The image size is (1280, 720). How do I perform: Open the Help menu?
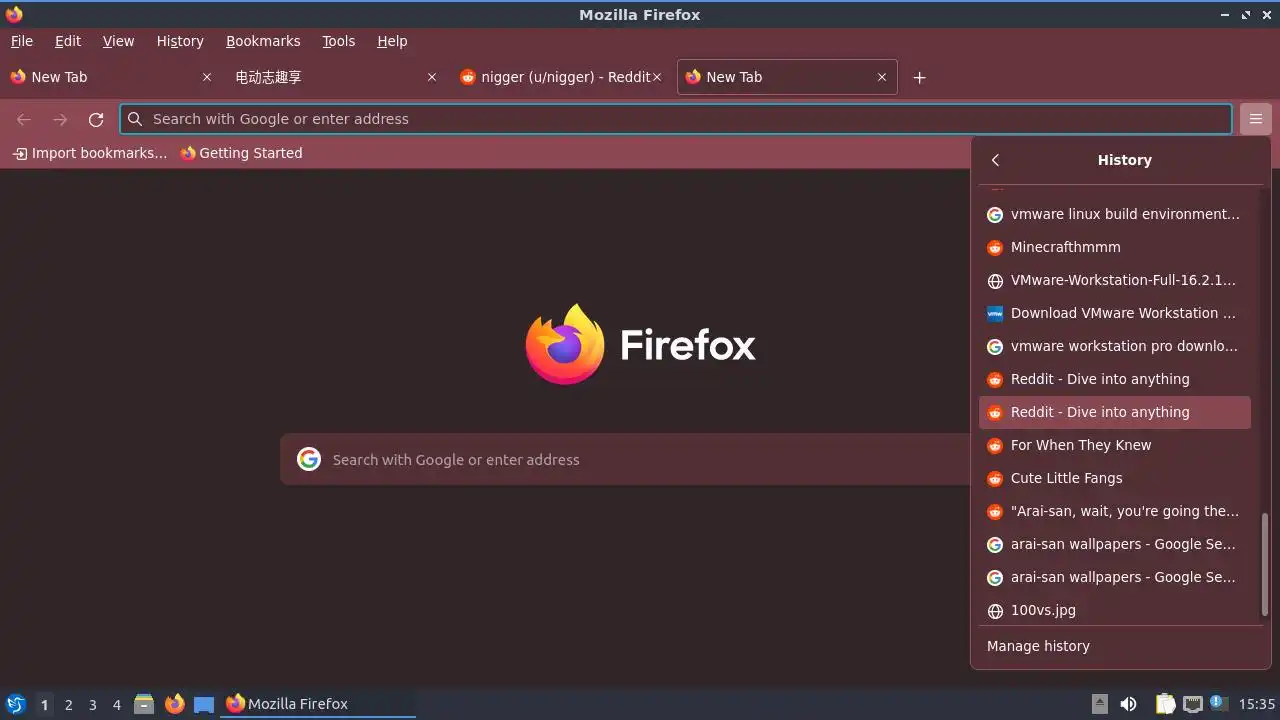coord(392,41)
